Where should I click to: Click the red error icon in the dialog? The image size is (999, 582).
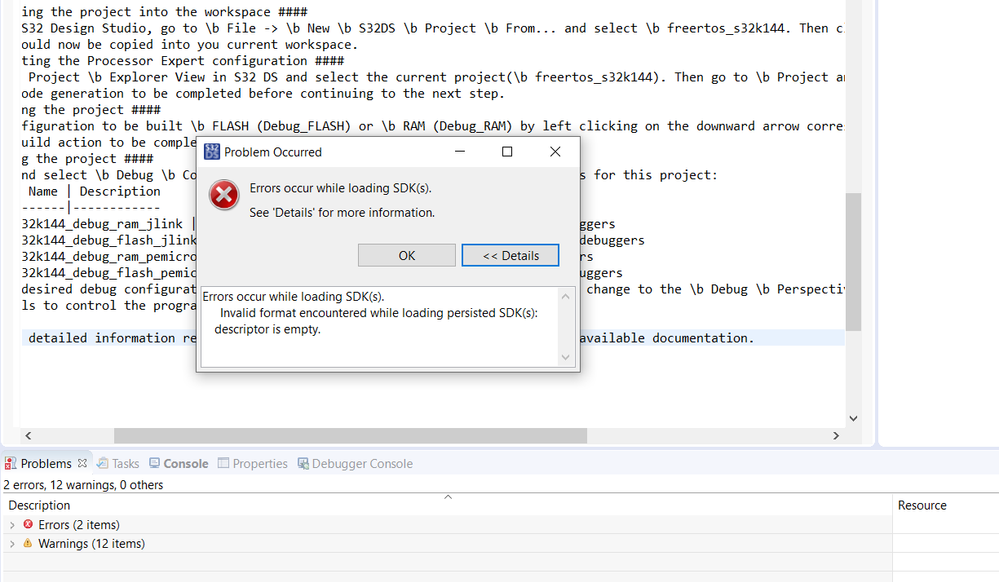tap(223, 195)
